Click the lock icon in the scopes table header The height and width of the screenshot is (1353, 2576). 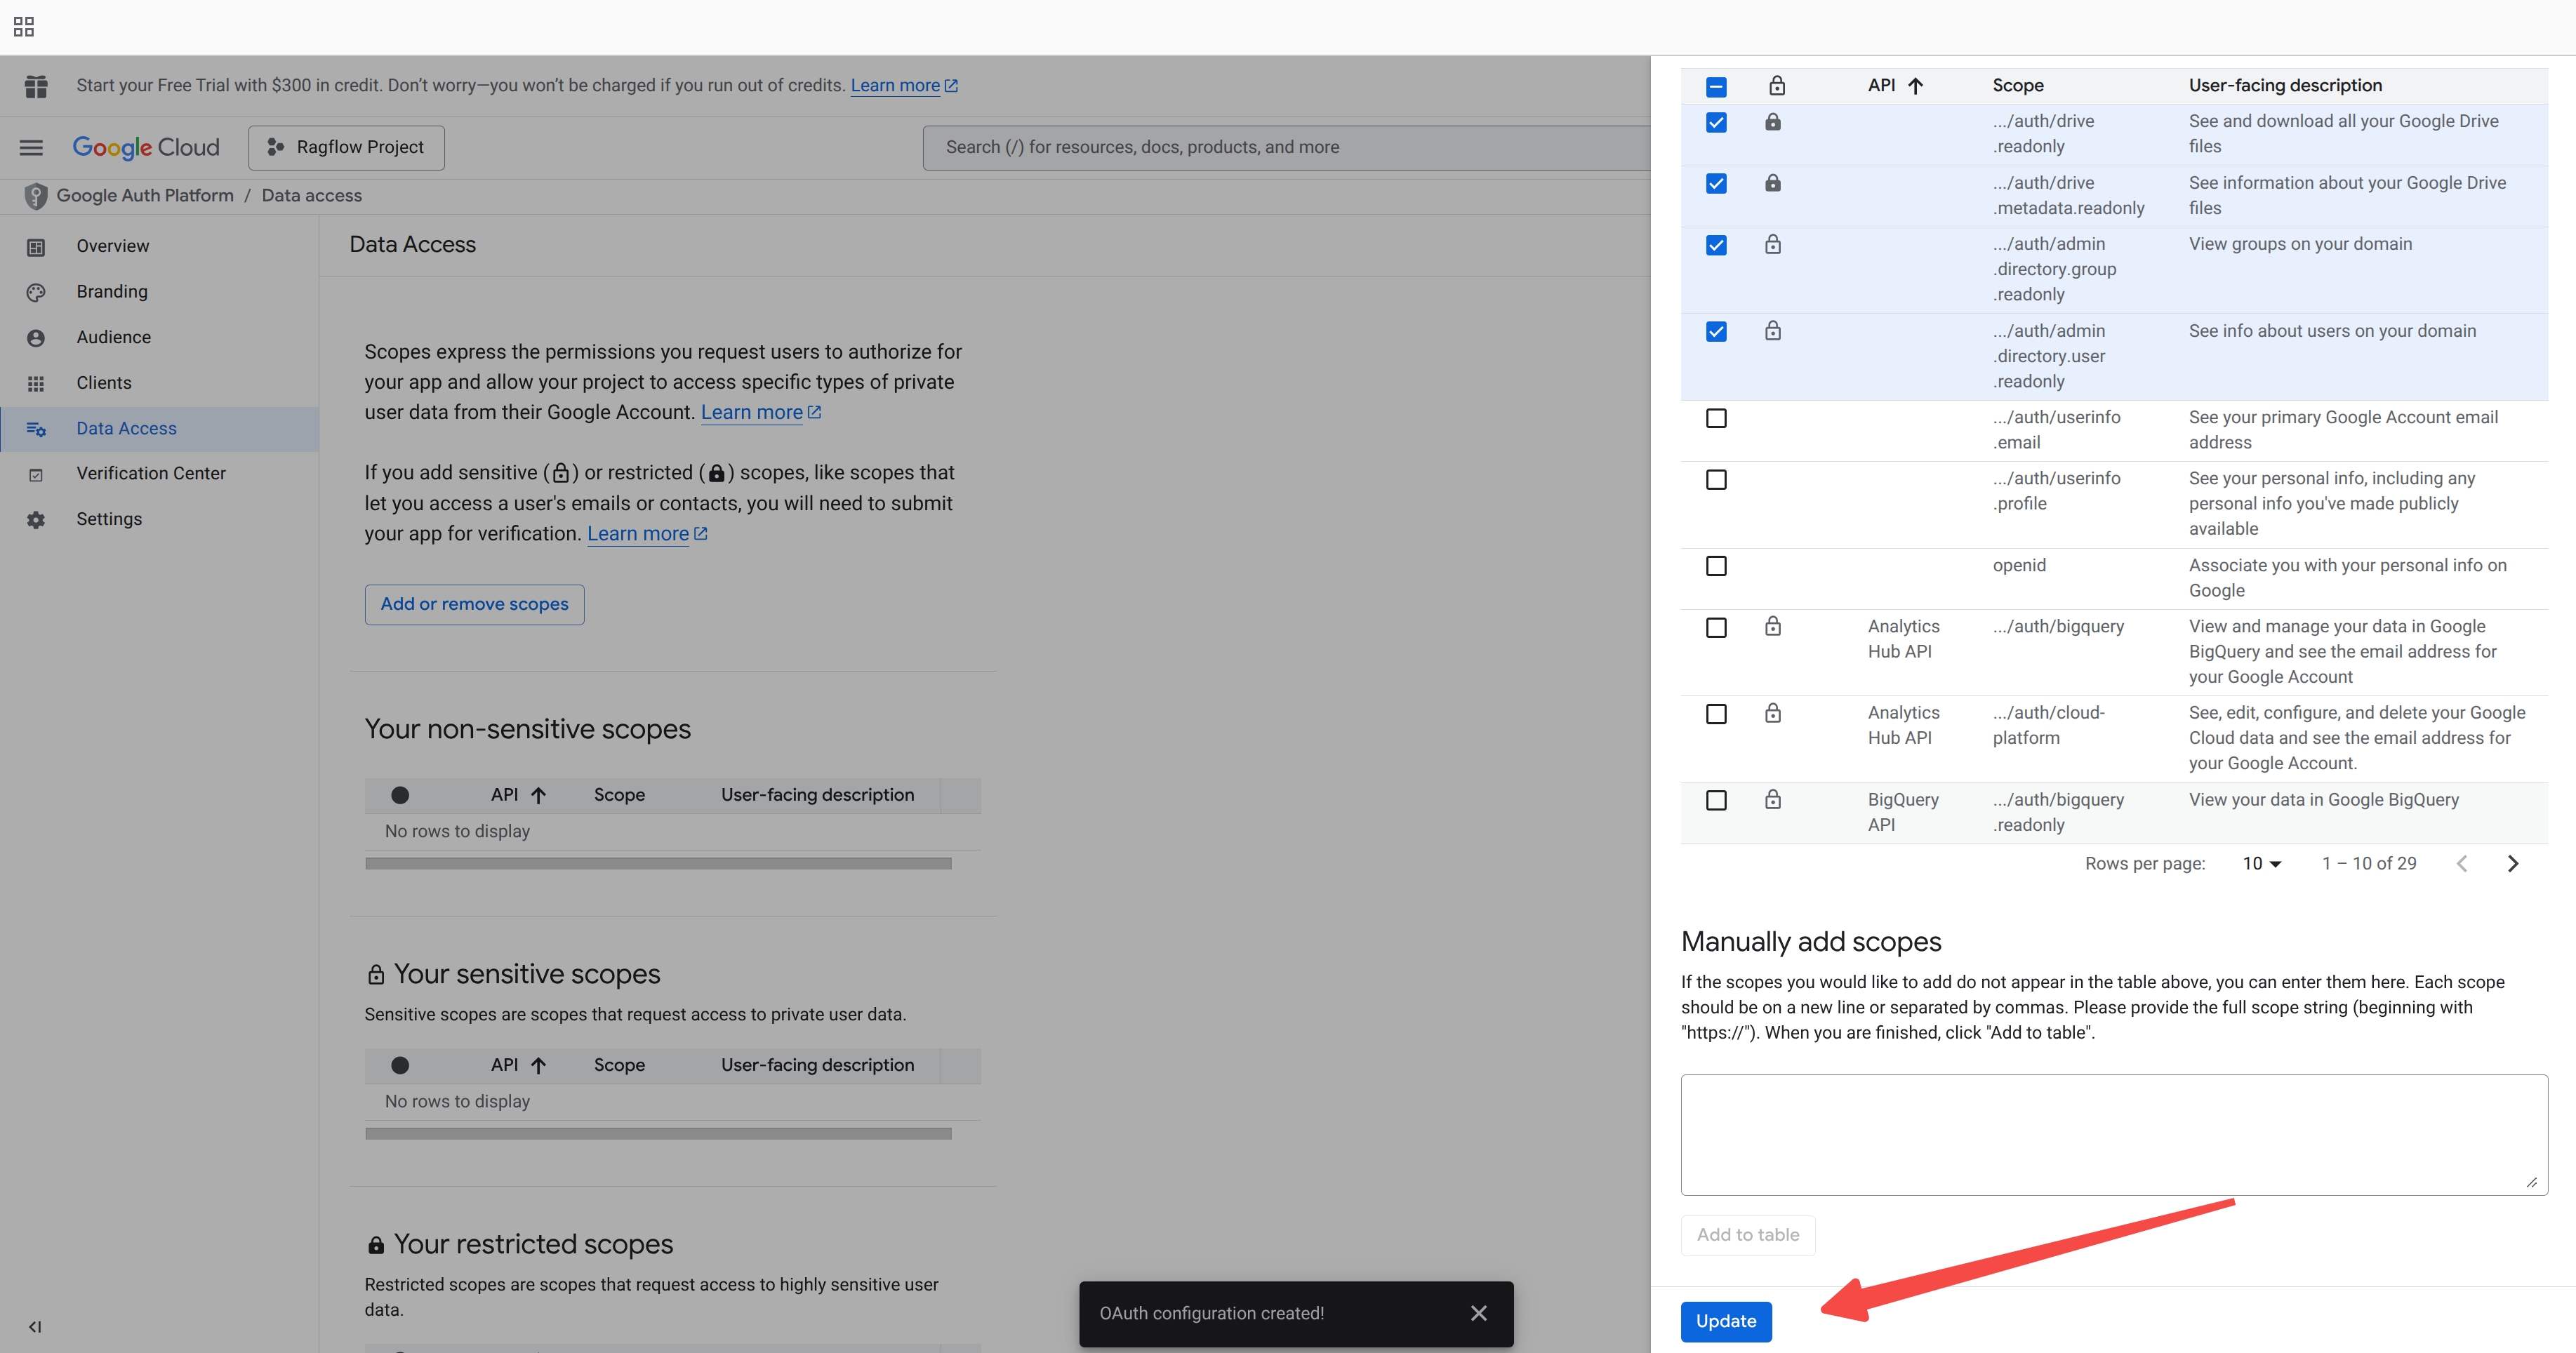coord(1776,86)
